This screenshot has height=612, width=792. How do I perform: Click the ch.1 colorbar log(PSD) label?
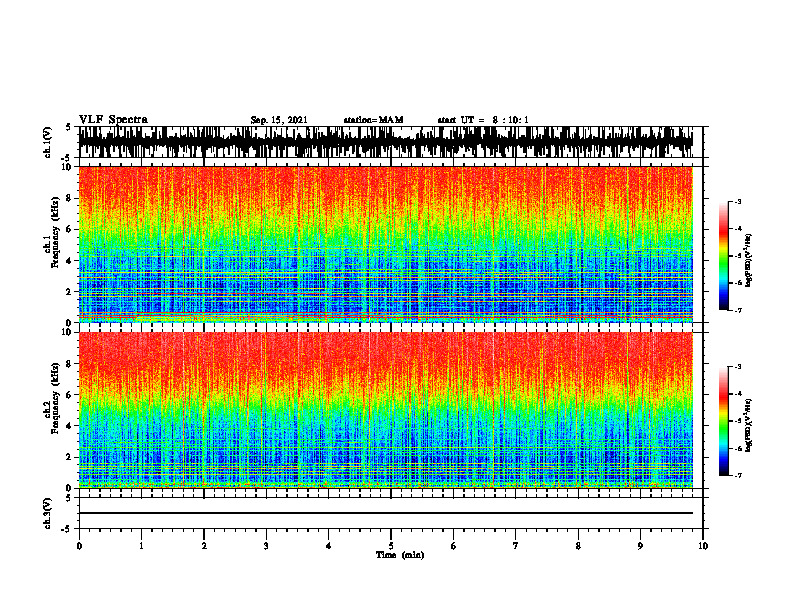click(x=748, y=261)
